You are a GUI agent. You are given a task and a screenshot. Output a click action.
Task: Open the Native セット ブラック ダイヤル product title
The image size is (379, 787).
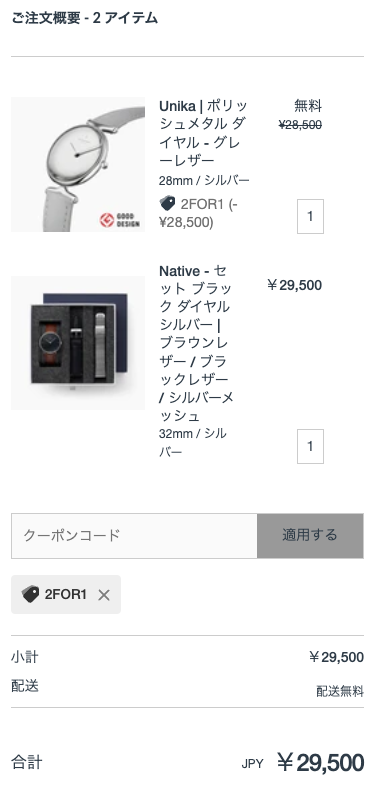pyautogui.click(x=196, y=343)
